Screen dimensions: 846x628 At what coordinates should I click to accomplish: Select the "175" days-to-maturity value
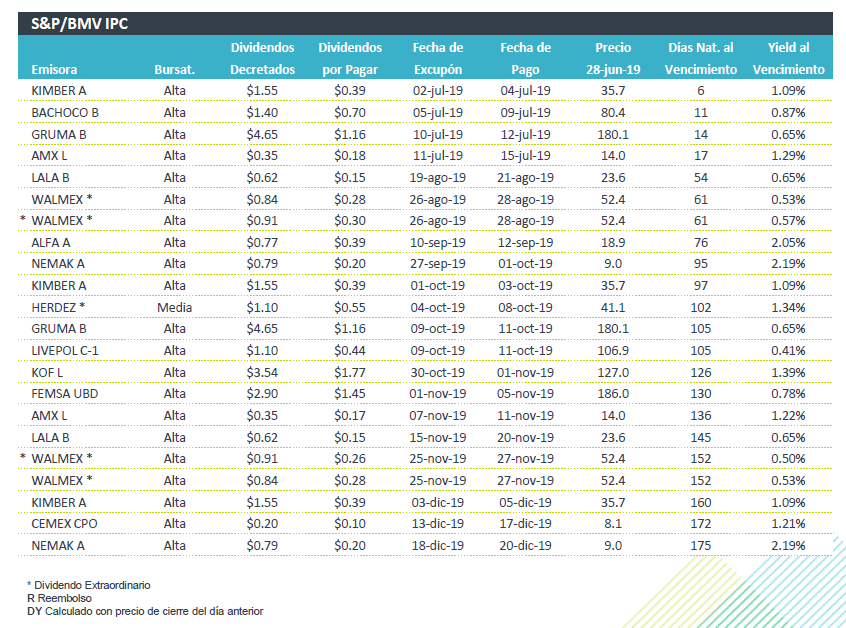coord(700,545)
